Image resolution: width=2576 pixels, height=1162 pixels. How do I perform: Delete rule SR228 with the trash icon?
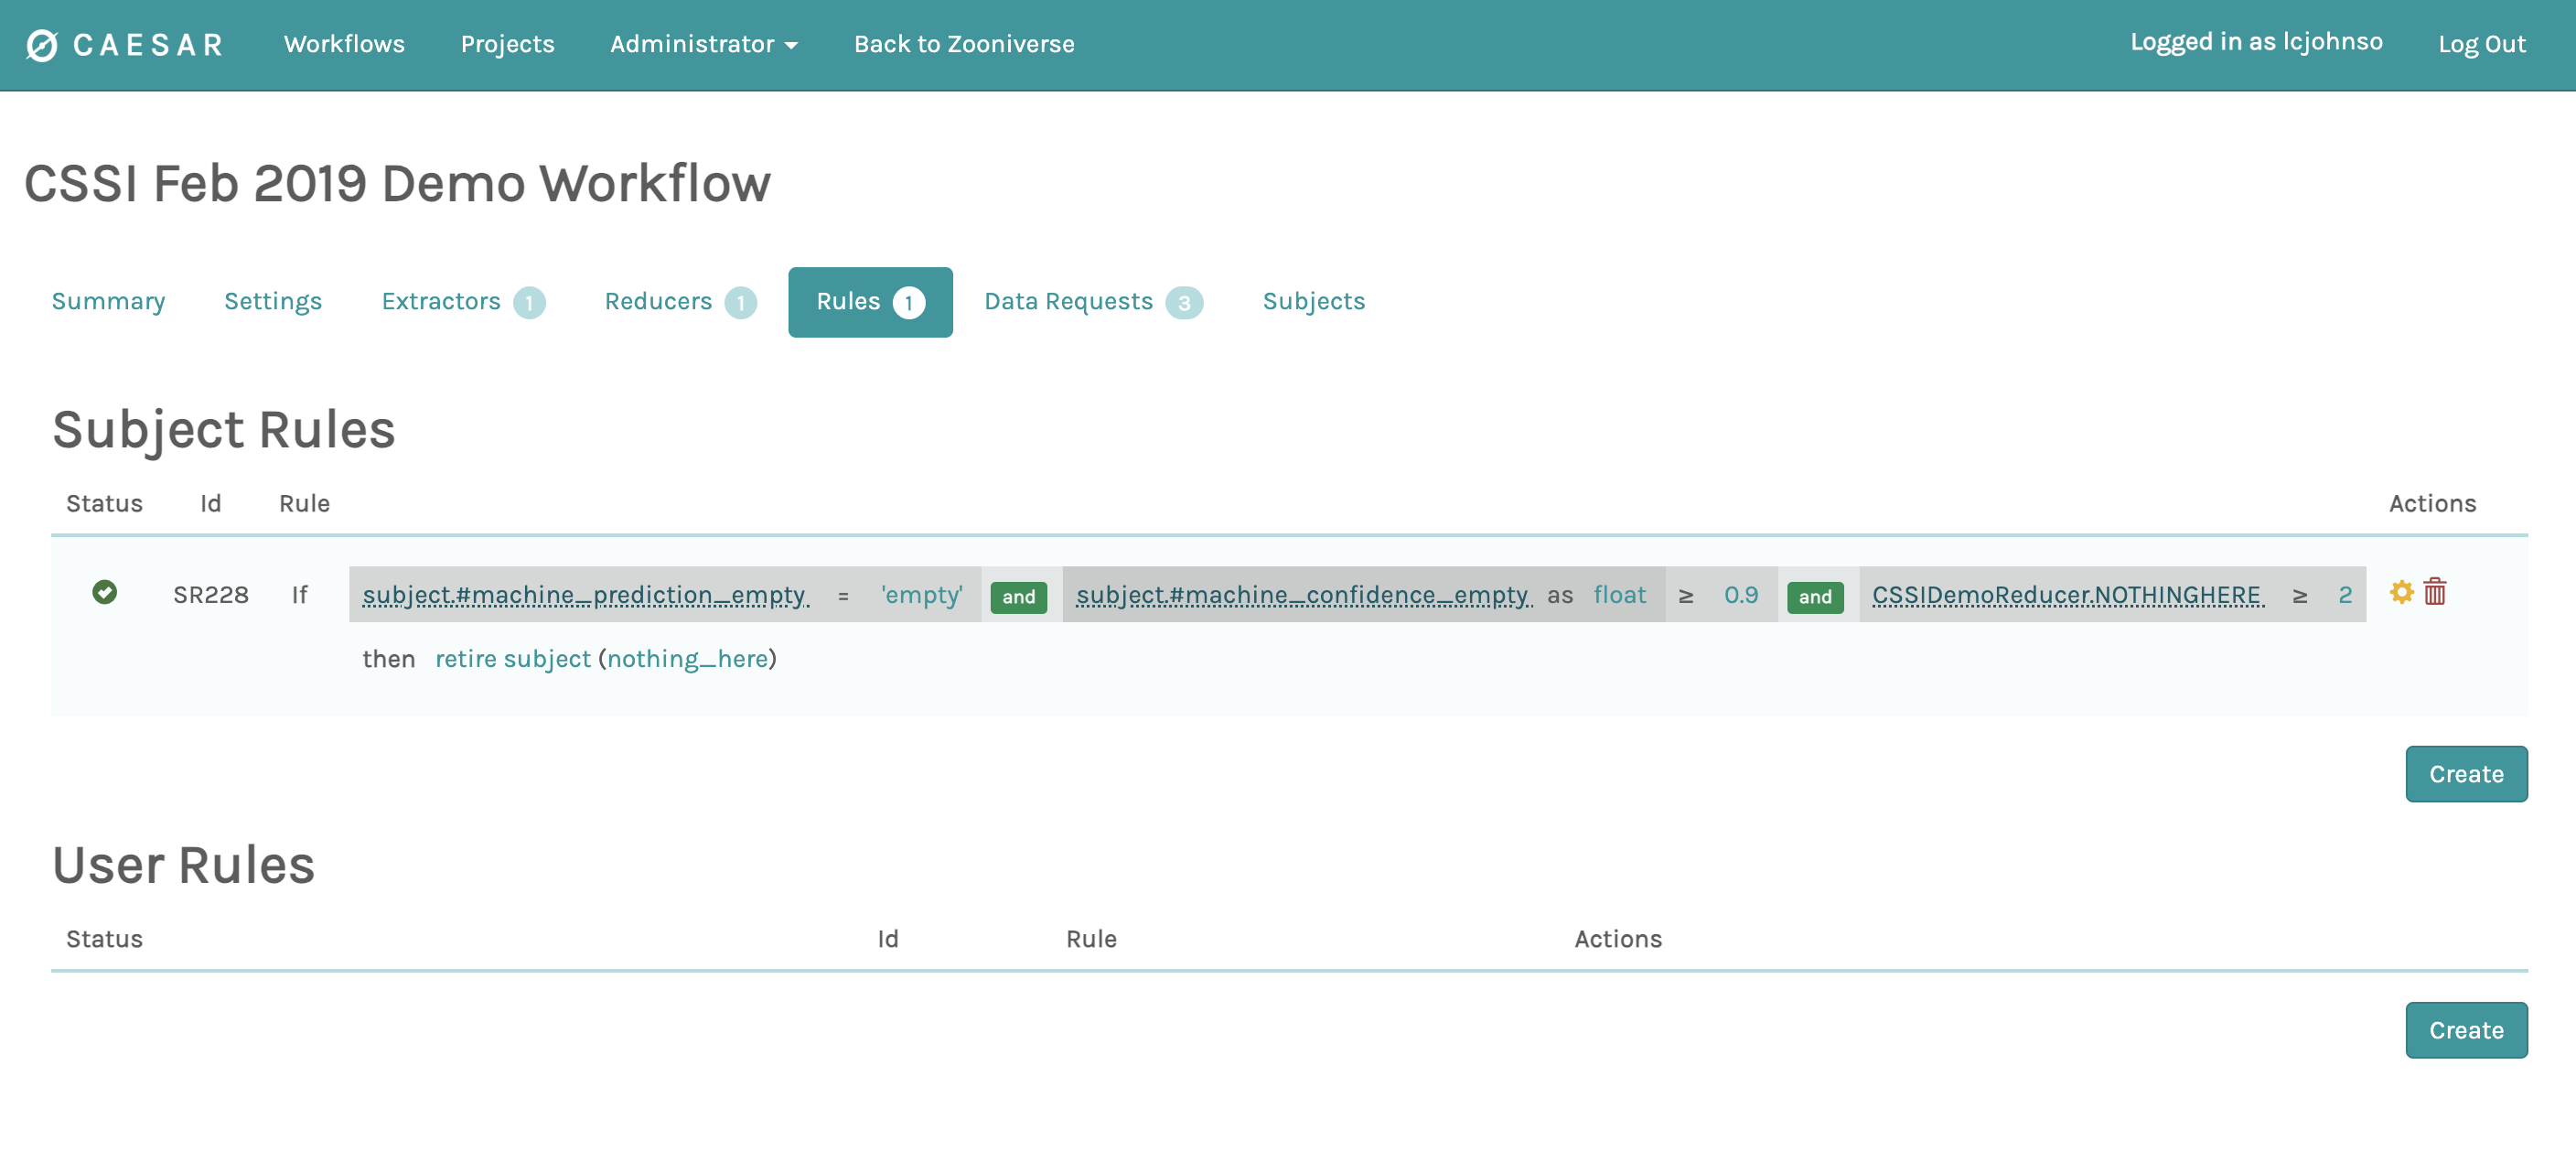pos(2435,592)
